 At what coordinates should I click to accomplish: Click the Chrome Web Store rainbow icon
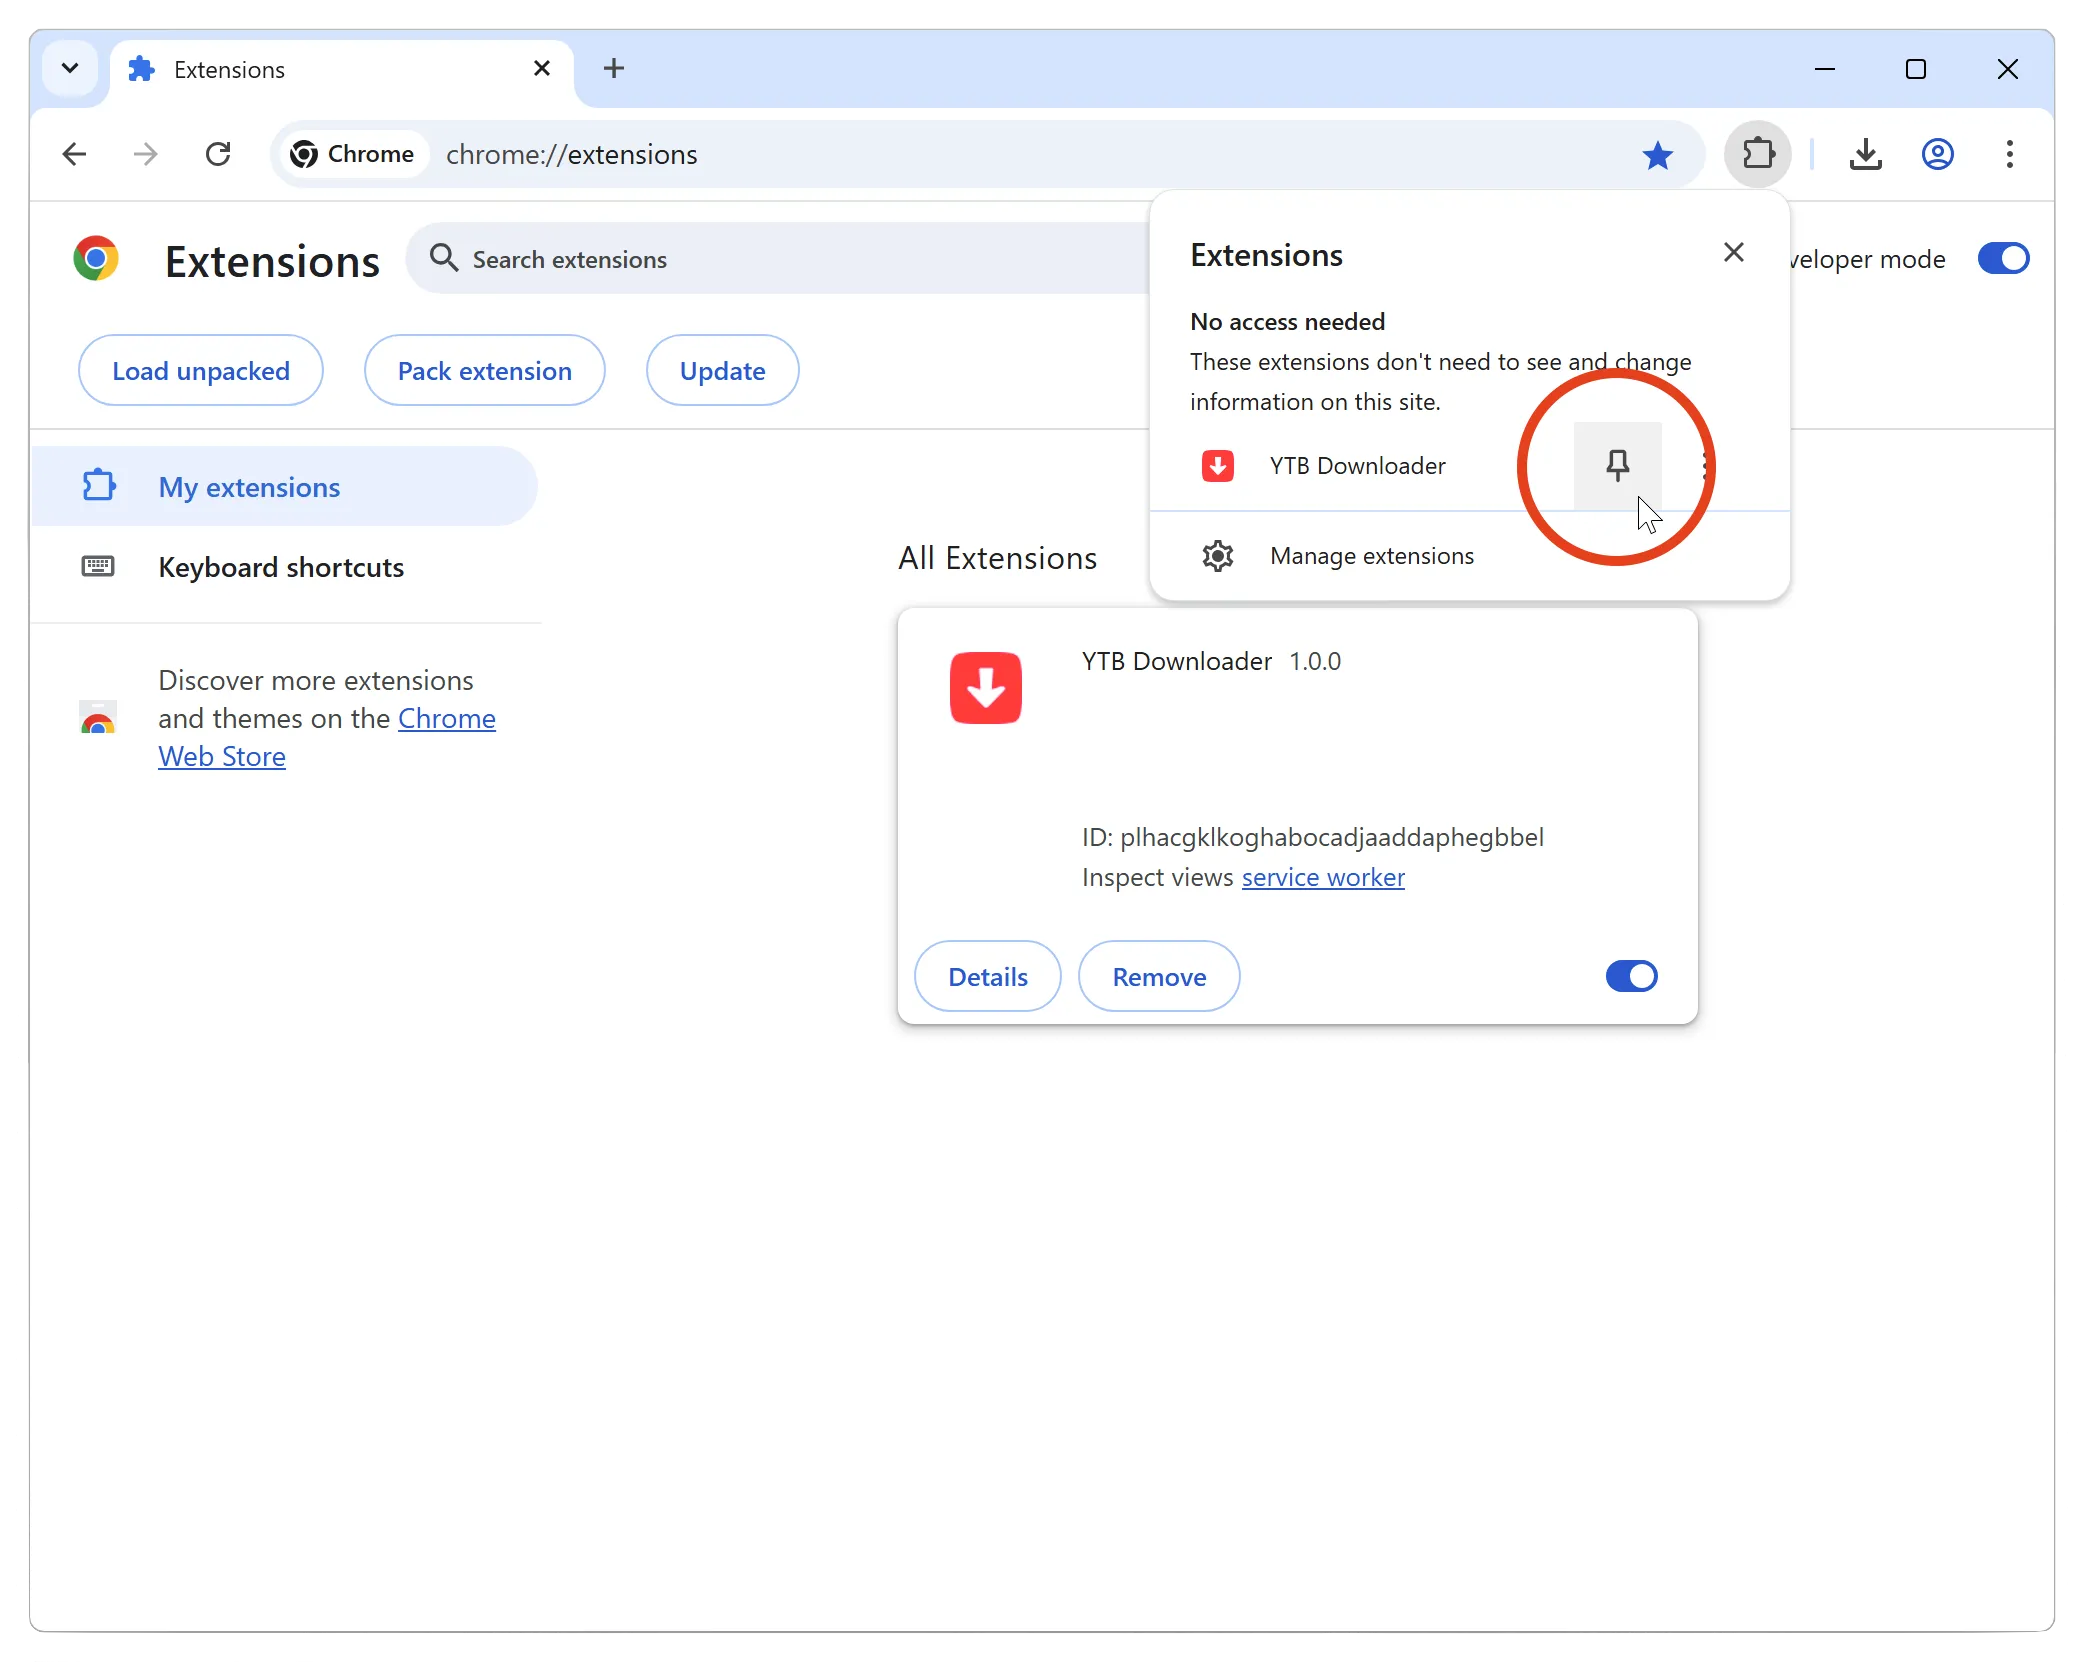[x=98, y=717]
